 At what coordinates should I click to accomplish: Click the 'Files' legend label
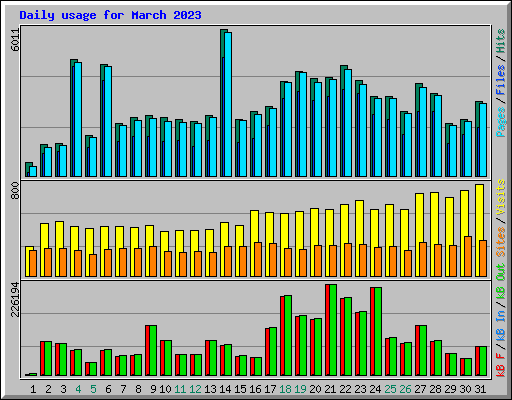click(500, 80)
